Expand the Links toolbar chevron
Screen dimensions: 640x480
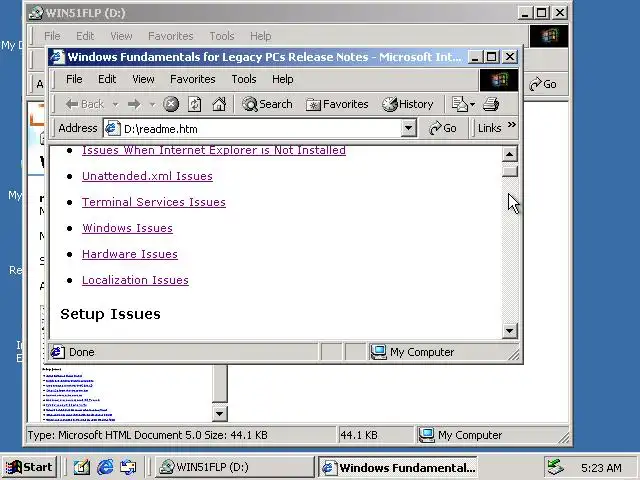512,125
